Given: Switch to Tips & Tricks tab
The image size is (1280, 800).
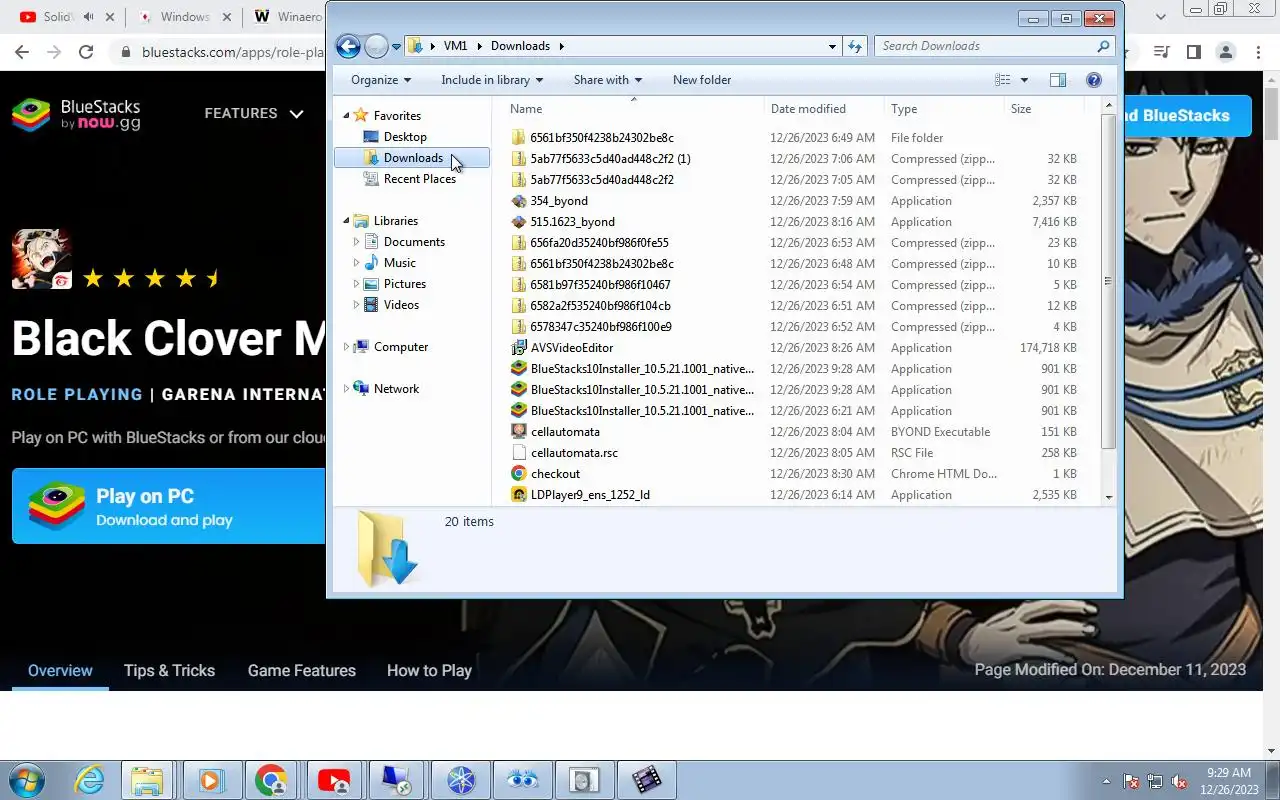Looking at the screenshot, I should point(169,671).
